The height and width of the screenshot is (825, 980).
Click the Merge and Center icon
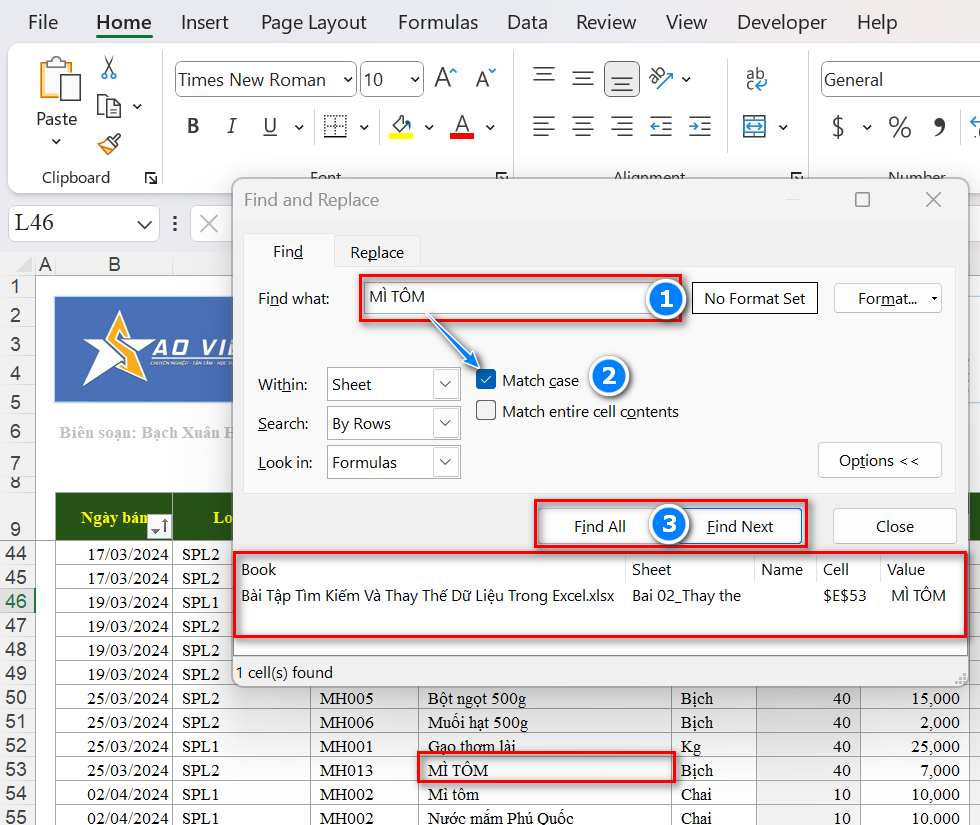click(754, 127)
